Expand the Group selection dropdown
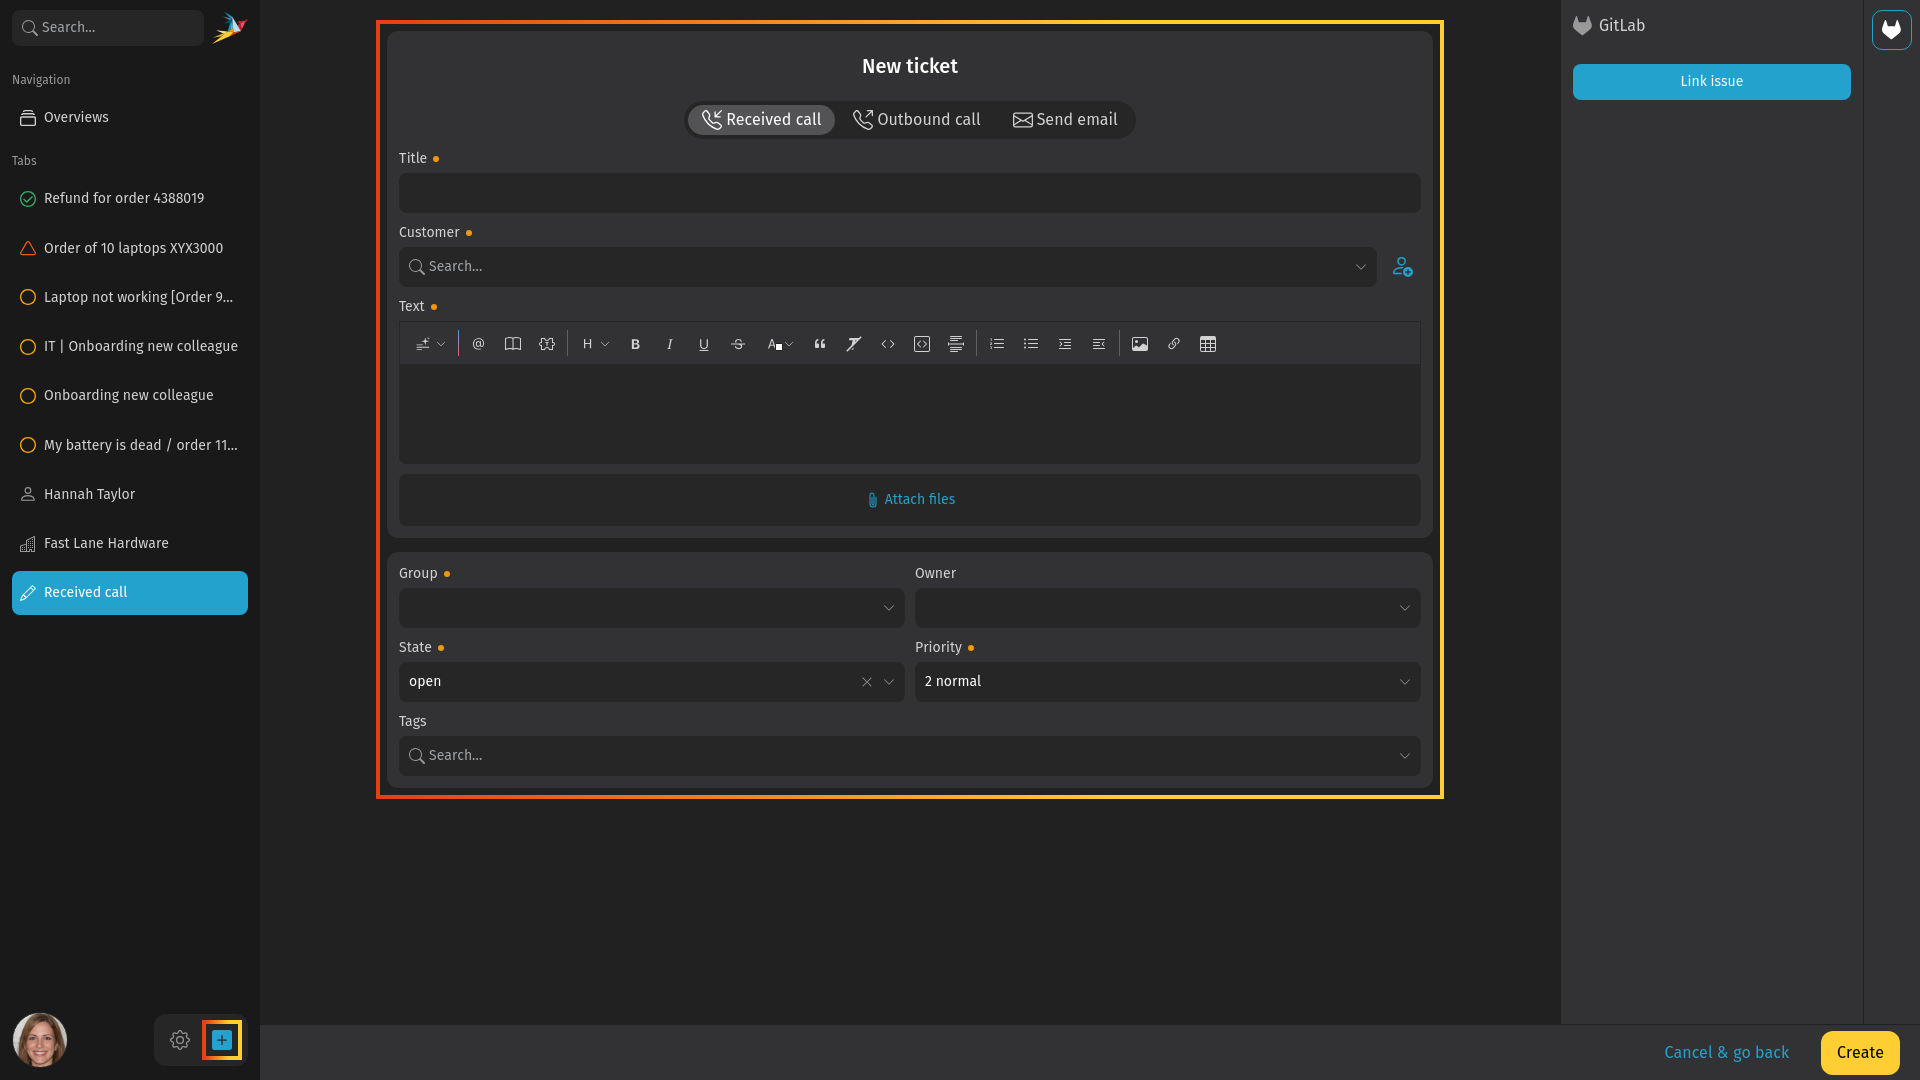This screenshot has height=1080, width=1920. (651, 607)
